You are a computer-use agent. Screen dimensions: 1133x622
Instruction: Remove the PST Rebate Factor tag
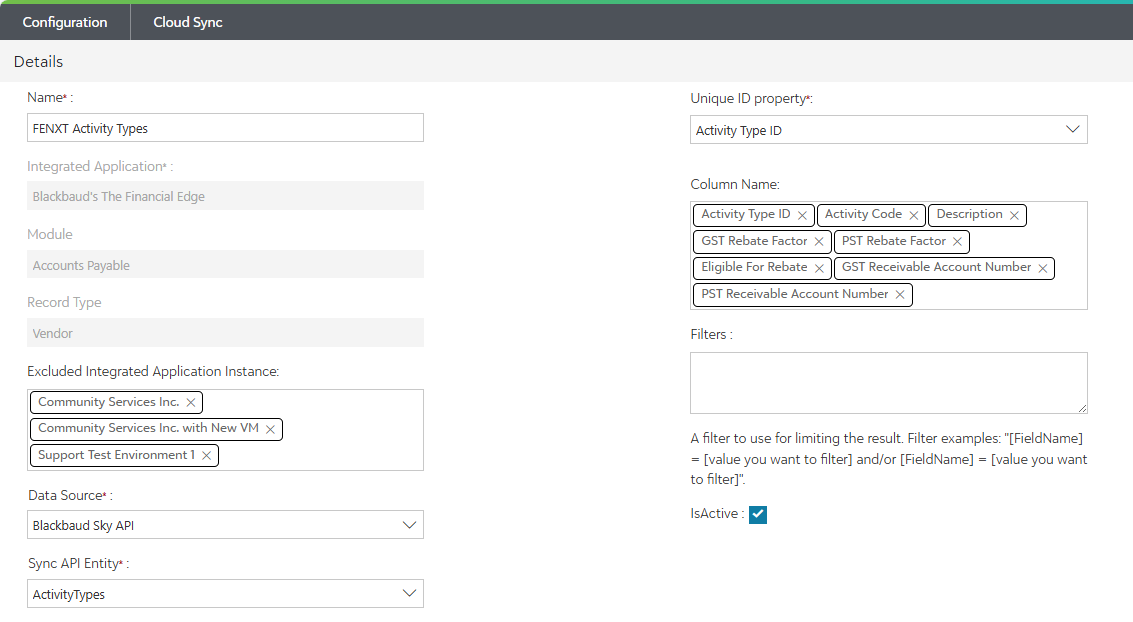[957, 241]
